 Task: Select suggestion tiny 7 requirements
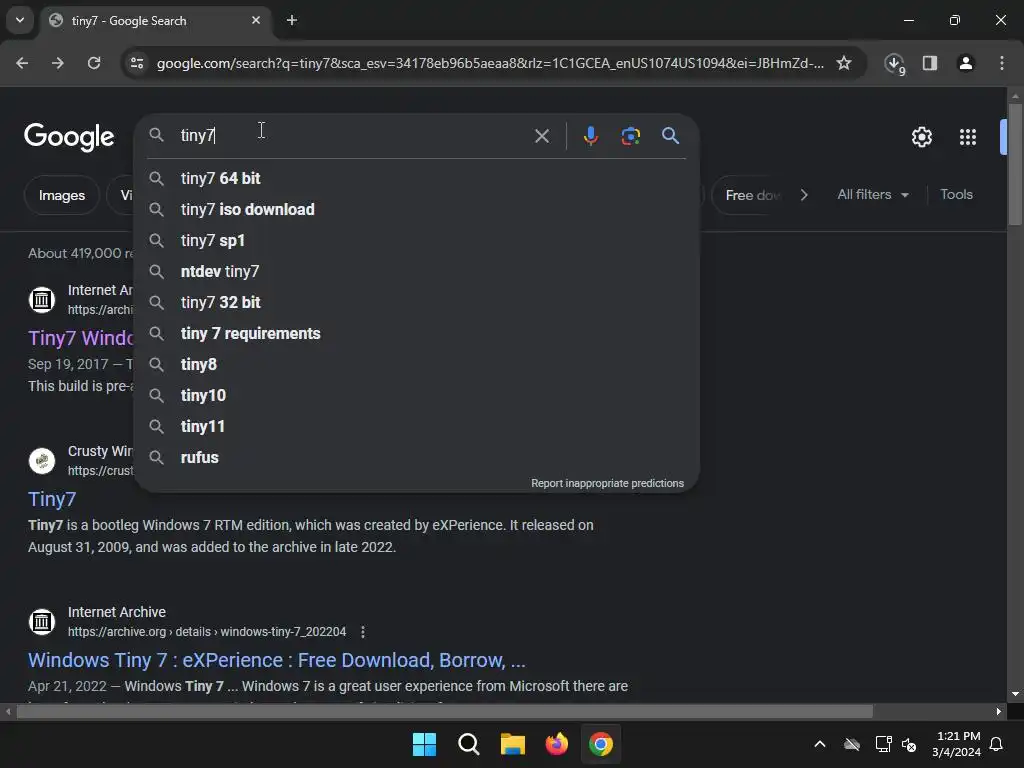(x=417, y=334)
